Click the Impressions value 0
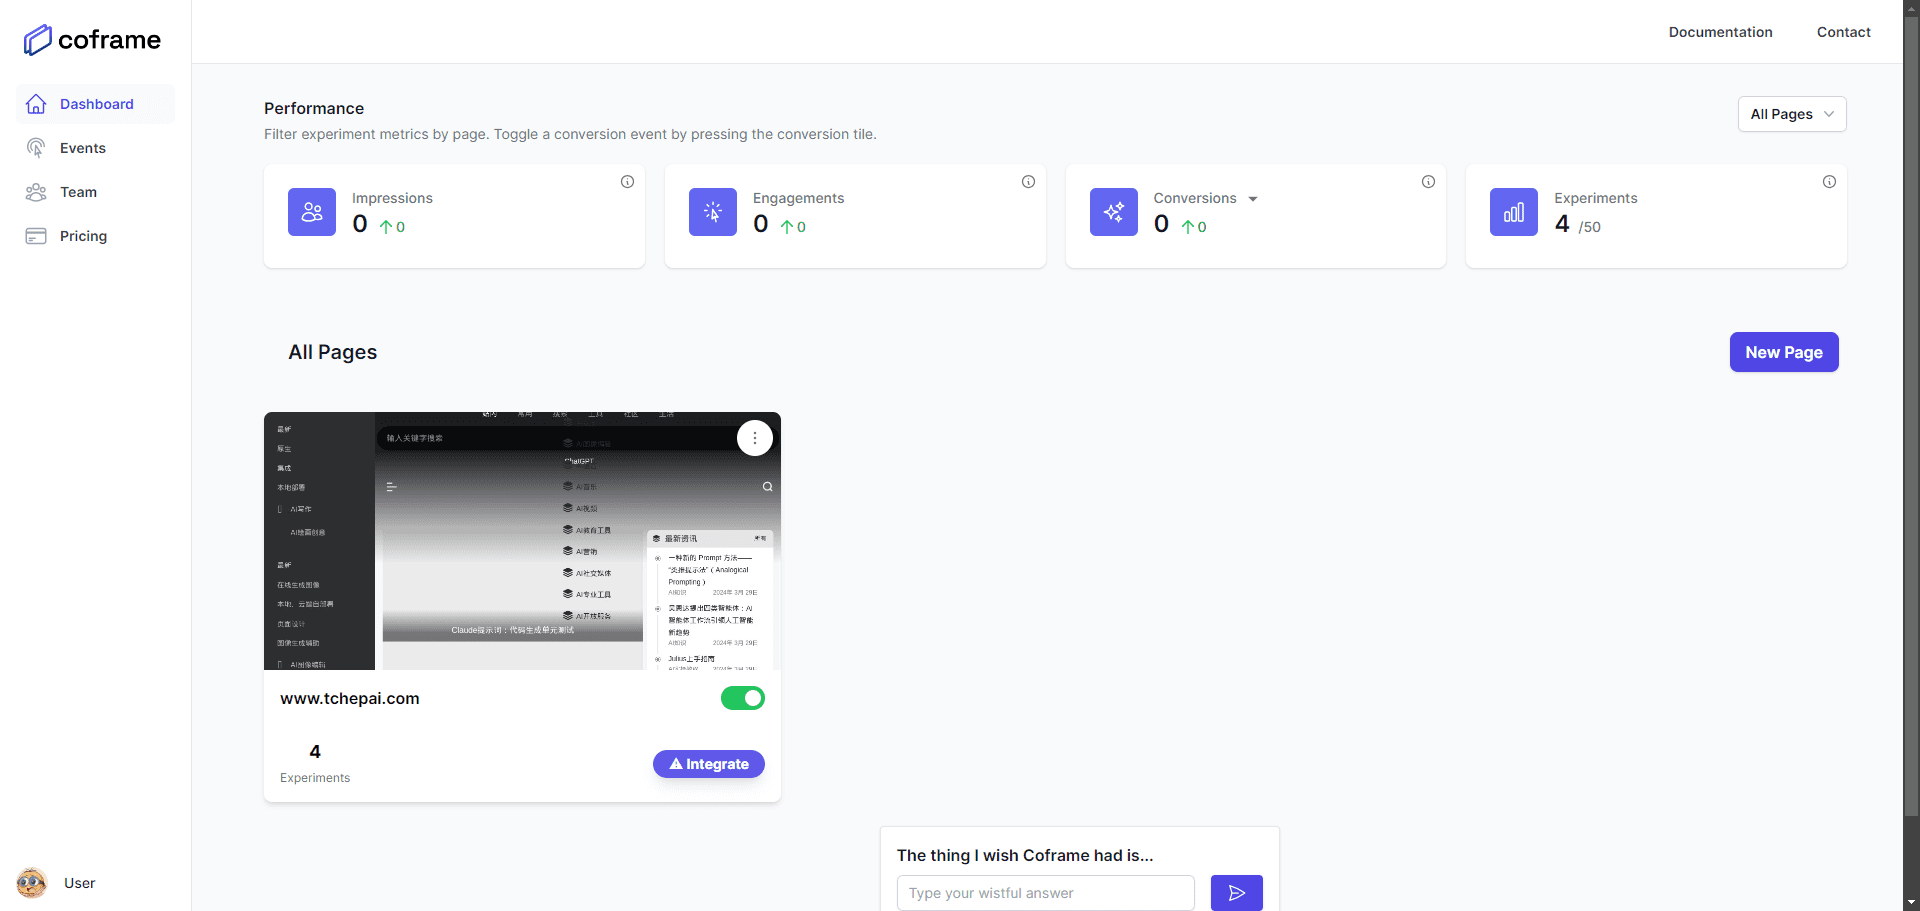This screenshot has width=1920, height=911. (x=360, y=224)
